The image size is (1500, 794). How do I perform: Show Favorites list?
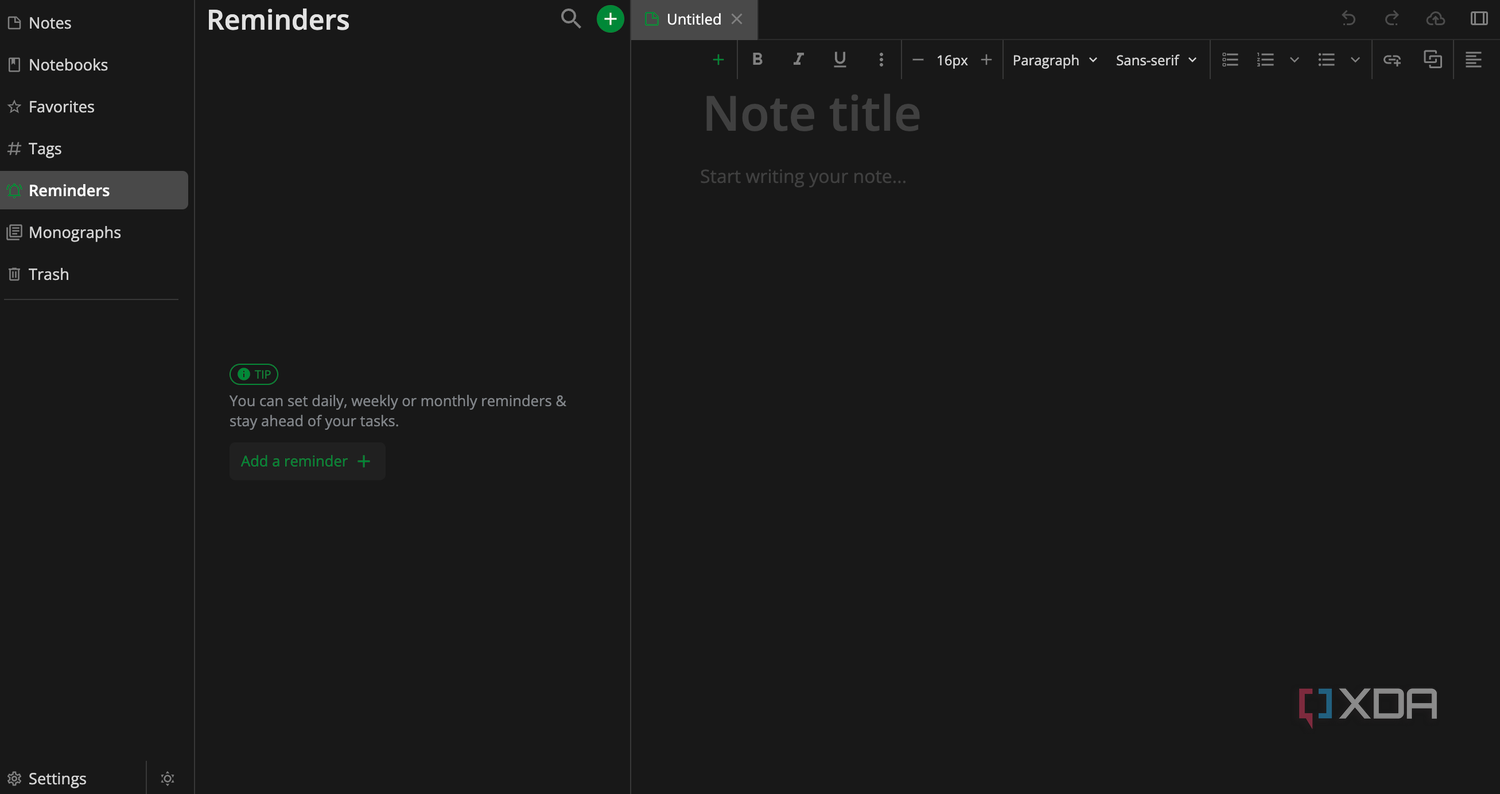click(x=94, y=107)
